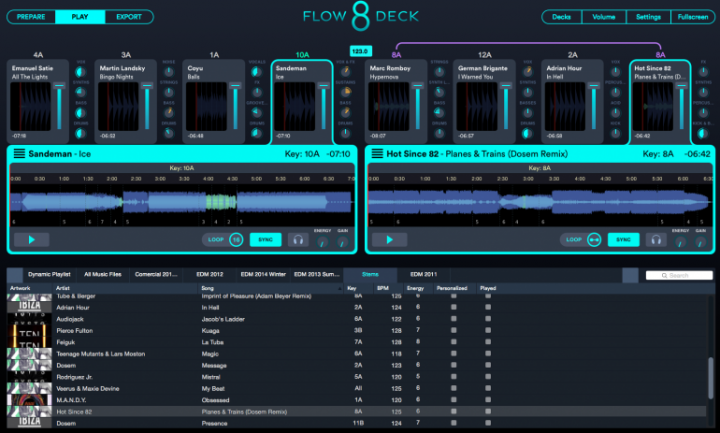Click the Search field in the library

(679, 276)
